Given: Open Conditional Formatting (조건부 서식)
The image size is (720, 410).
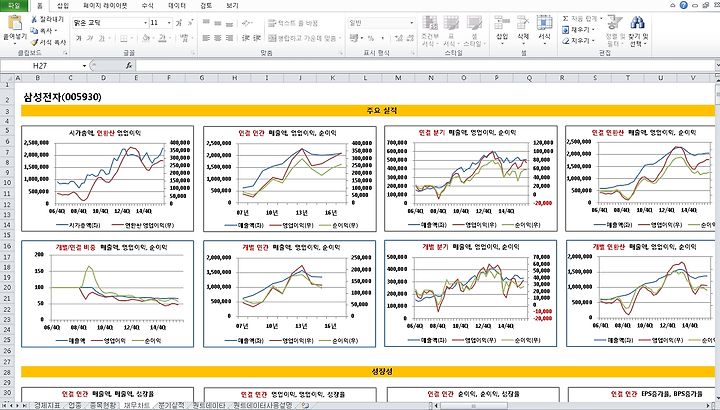Looking at the screenshot, I should pyautogui.click(x=430, y=31).
